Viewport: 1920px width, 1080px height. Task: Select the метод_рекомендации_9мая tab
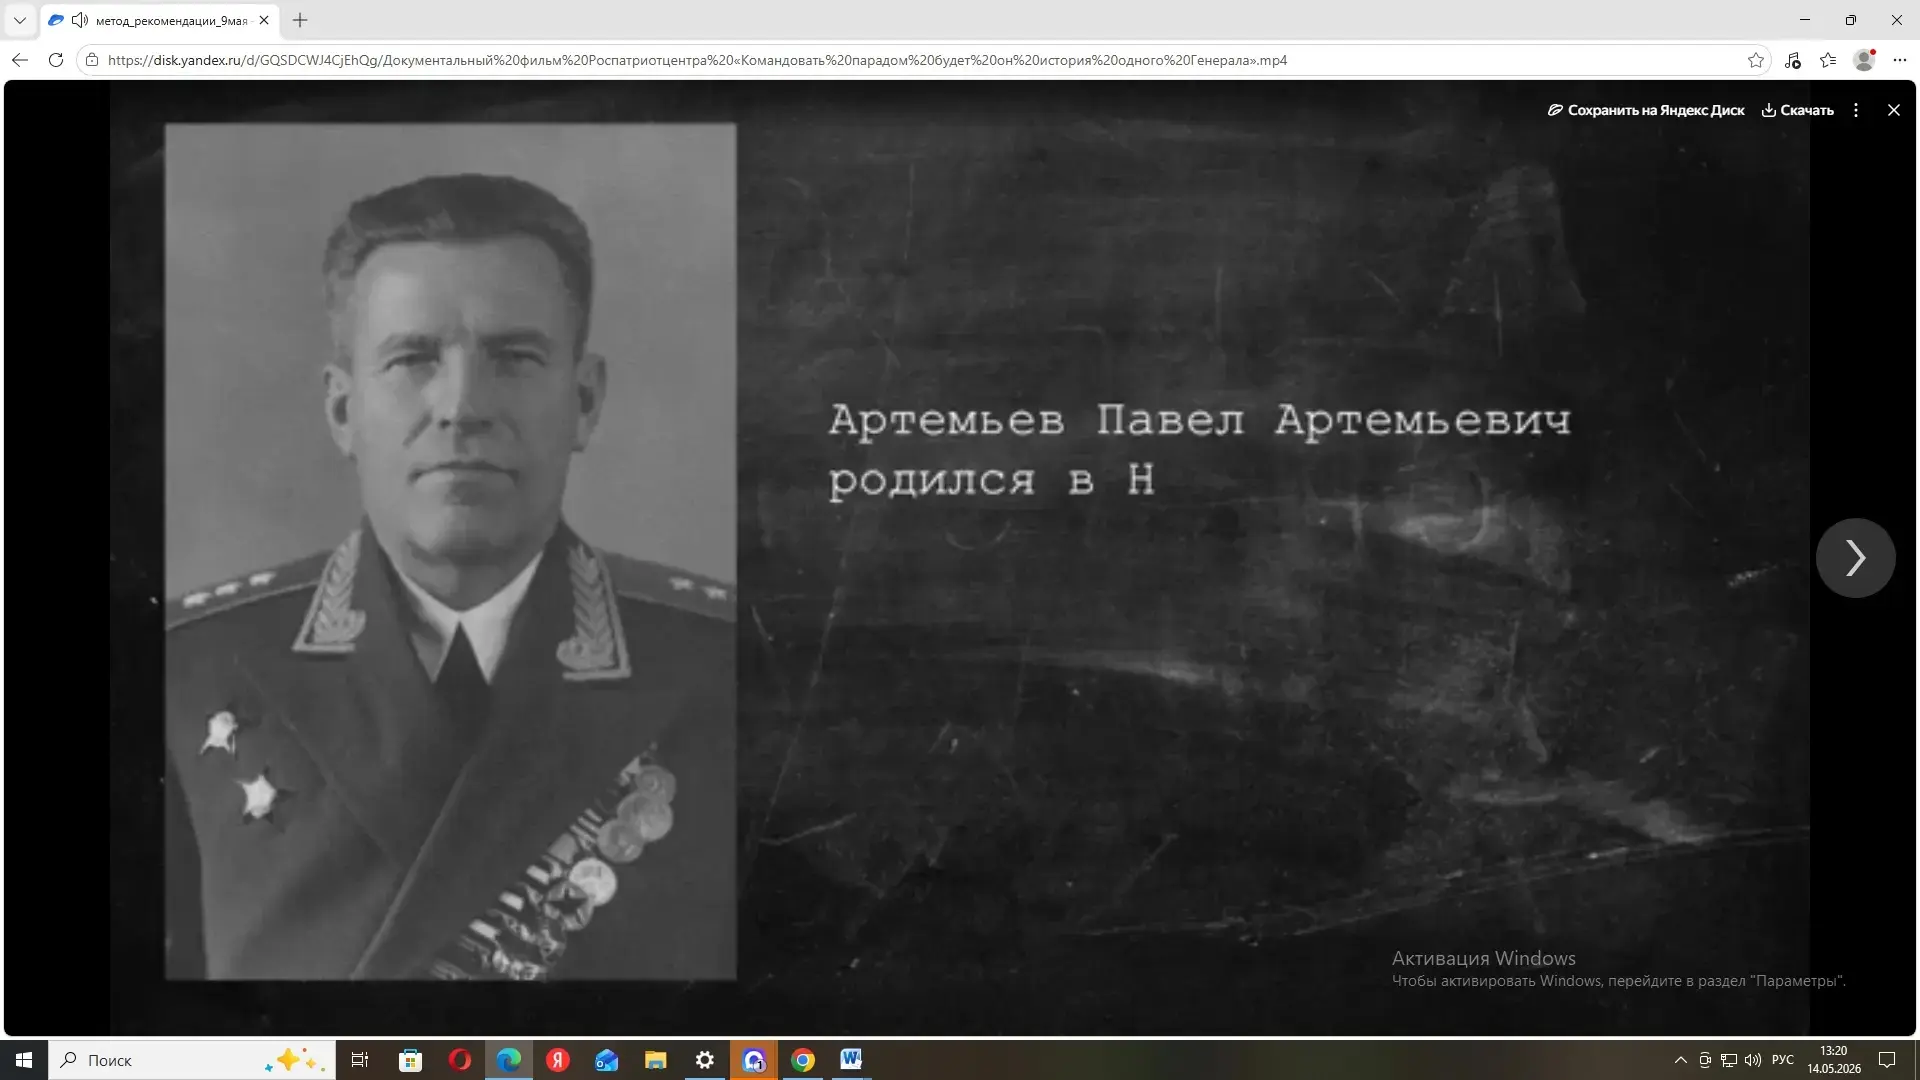(x=160, y=20)
